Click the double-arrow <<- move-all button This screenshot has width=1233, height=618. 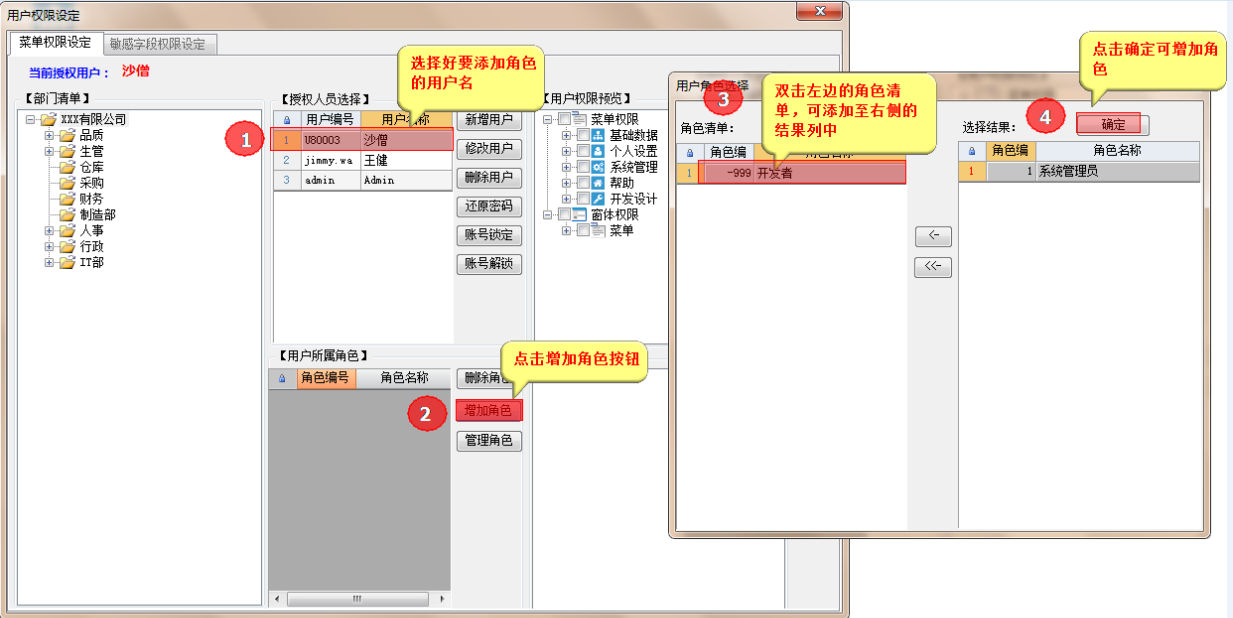[934, 267]
